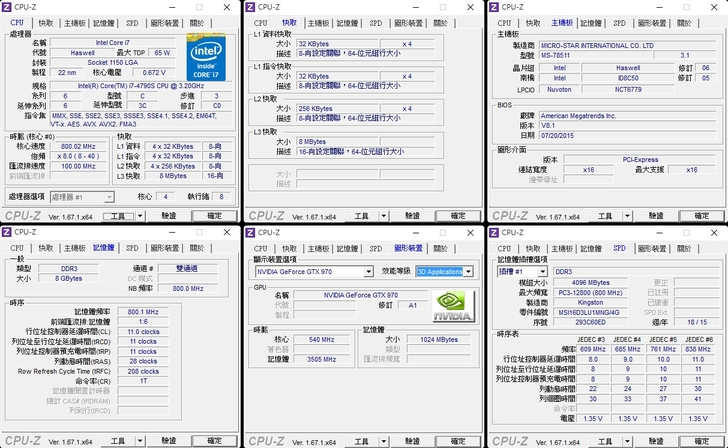Viewport: 728px width, 448px height.
Task: Select 關於 tab in the SPD window
Action: pos(684,248)
